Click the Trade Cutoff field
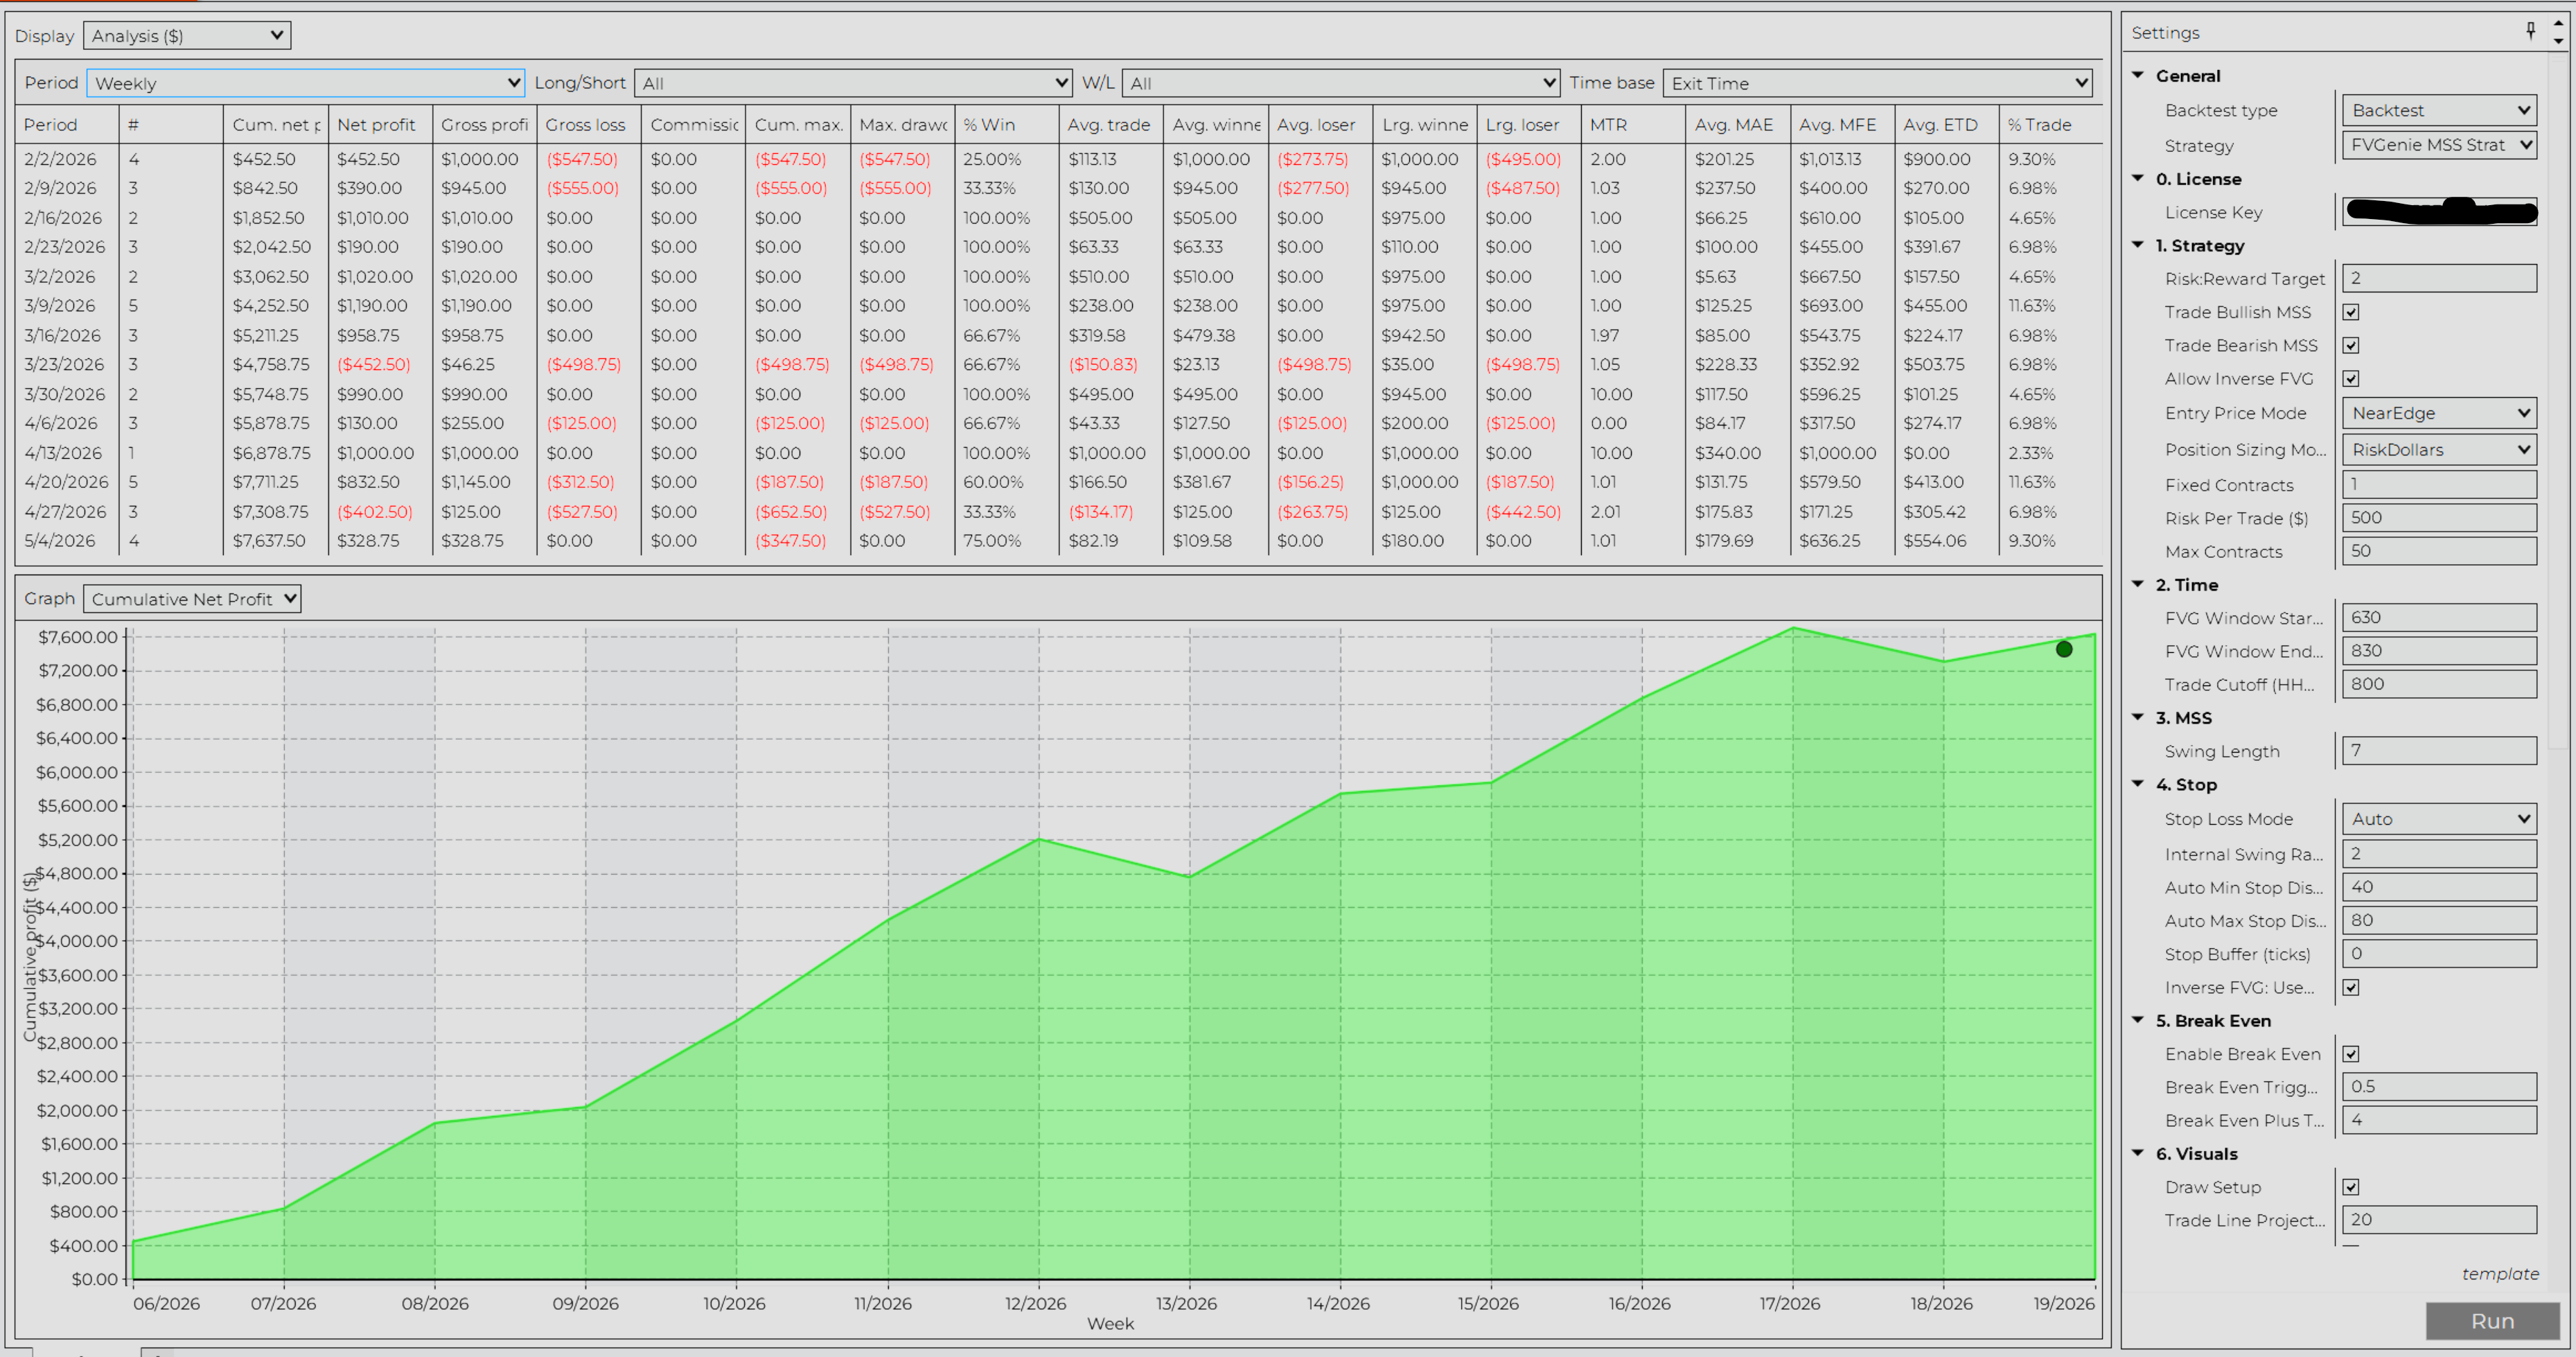 pyautogui.click(x=2439, y=684)
